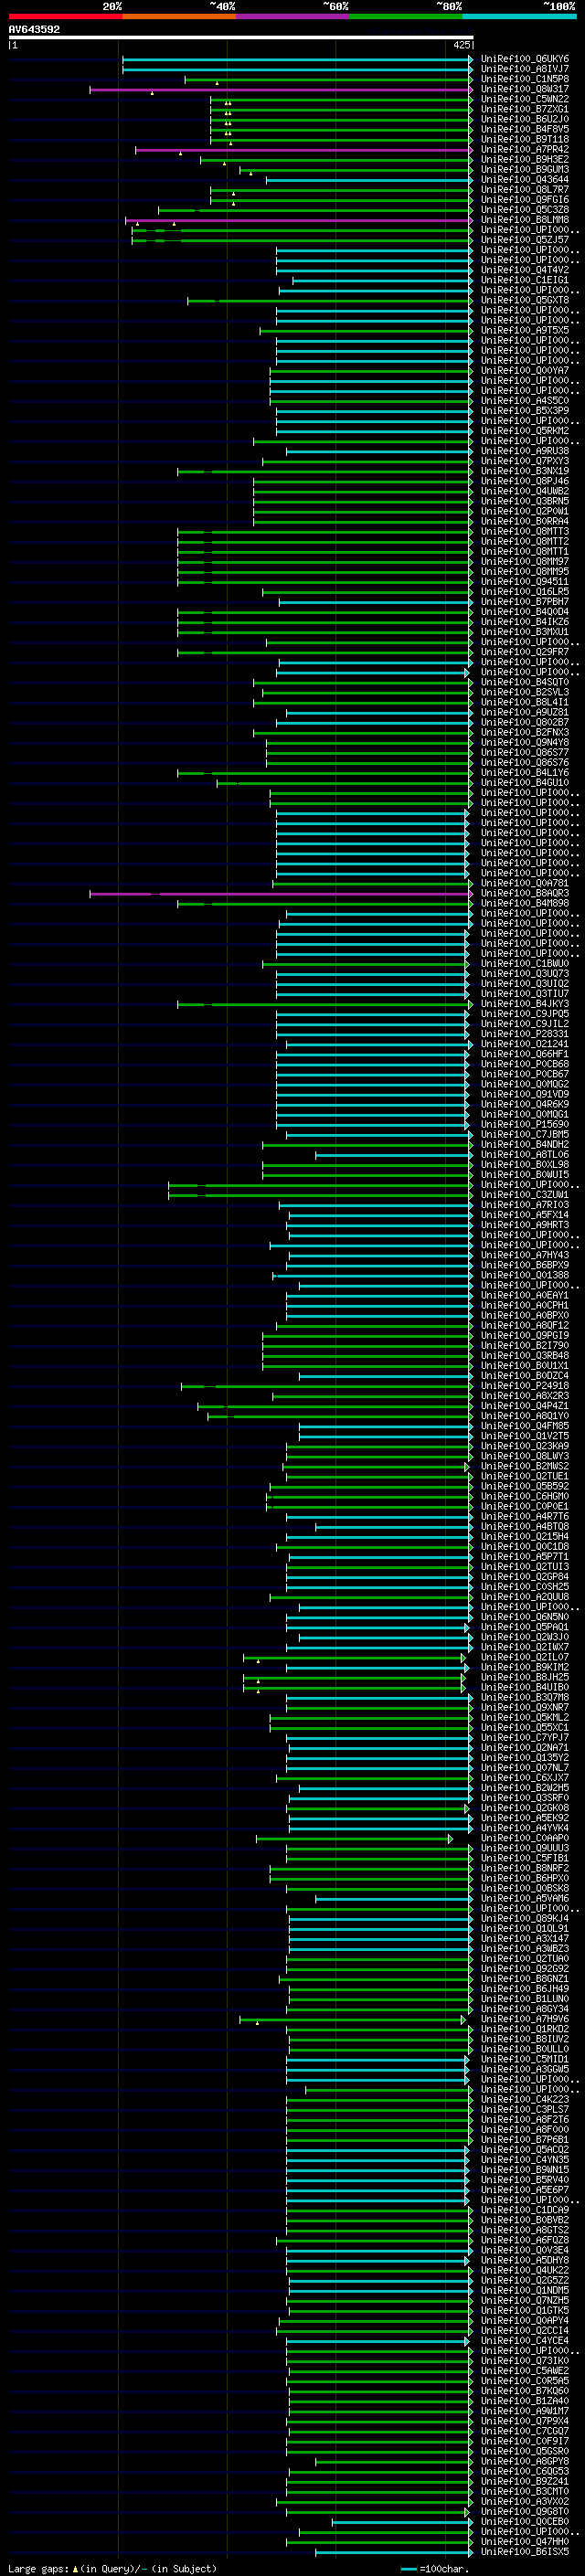The image size is (585, 2576).
Task: Open hit UniRef100_B4GU10
Action: coord(525,782)
